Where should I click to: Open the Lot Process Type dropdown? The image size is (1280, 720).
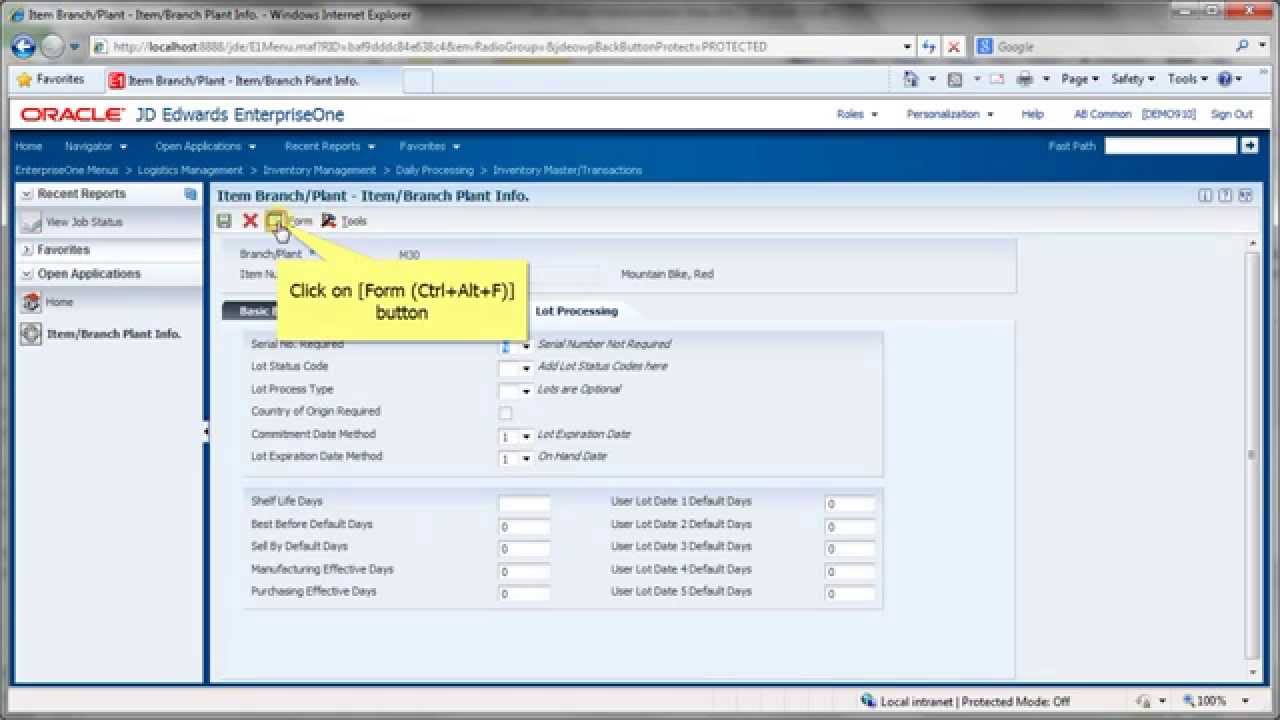[526, 391]
